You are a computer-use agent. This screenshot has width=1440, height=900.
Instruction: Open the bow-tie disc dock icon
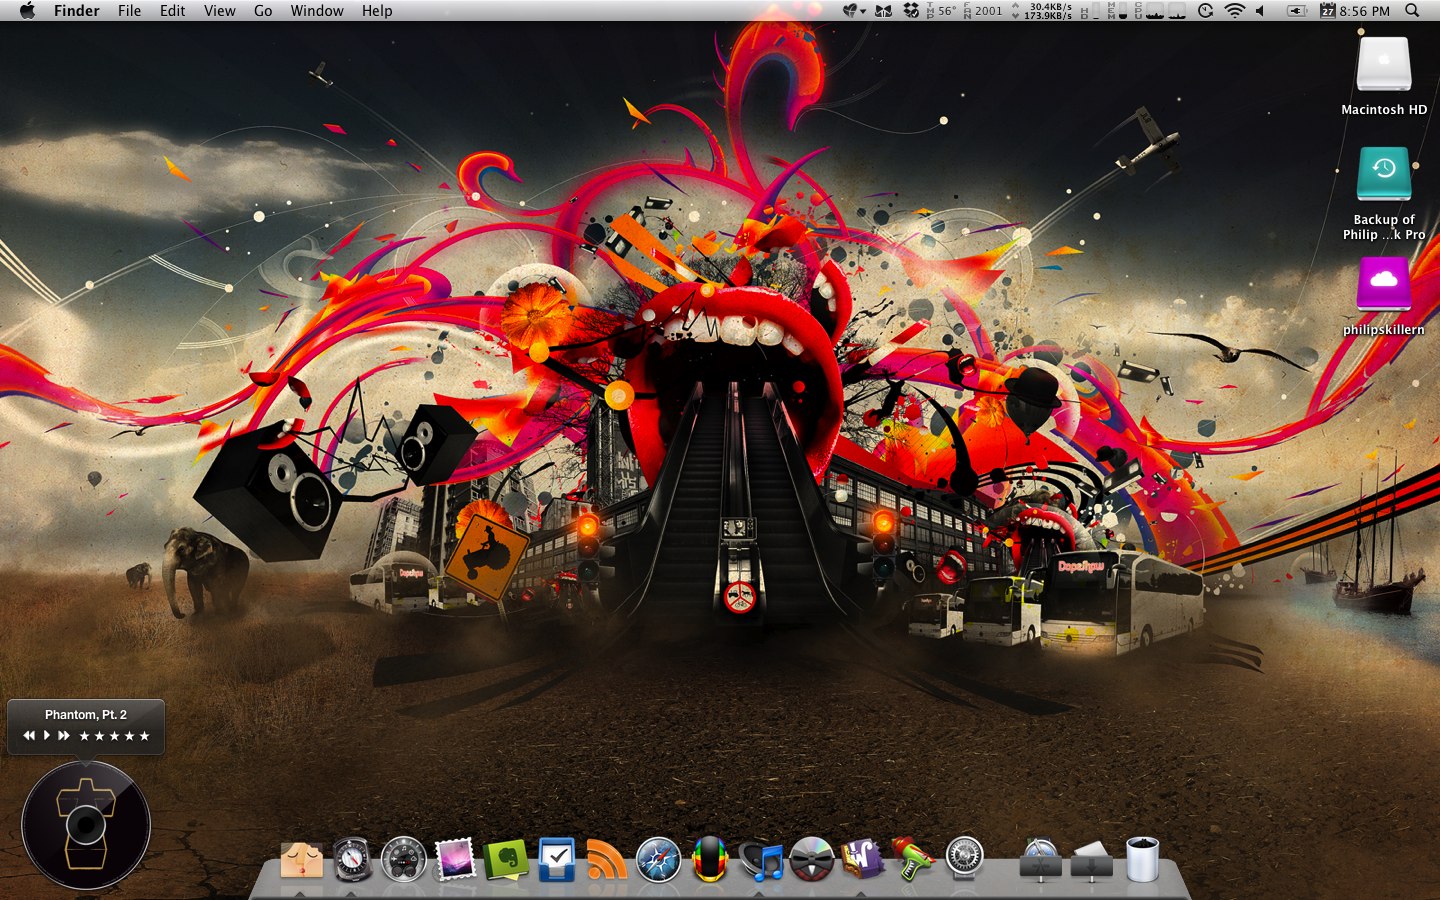[812, 860]
